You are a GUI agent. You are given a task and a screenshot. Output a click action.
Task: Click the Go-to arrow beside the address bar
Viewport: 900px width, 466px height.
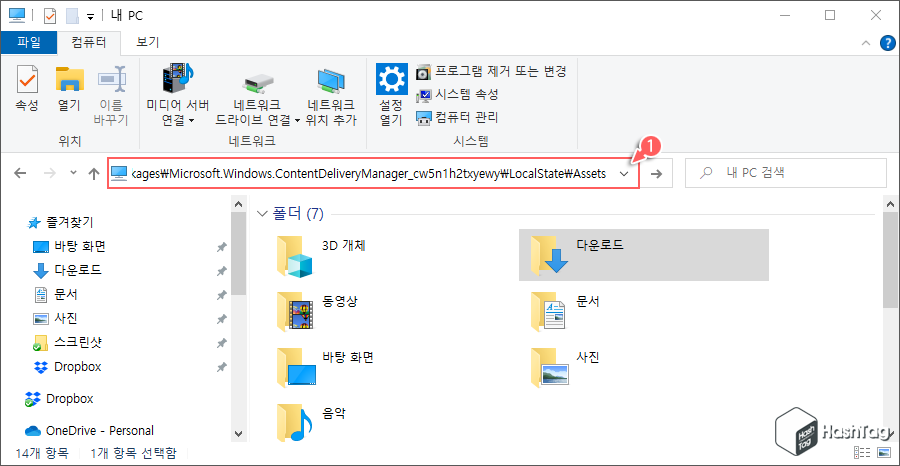pos(657,174)
